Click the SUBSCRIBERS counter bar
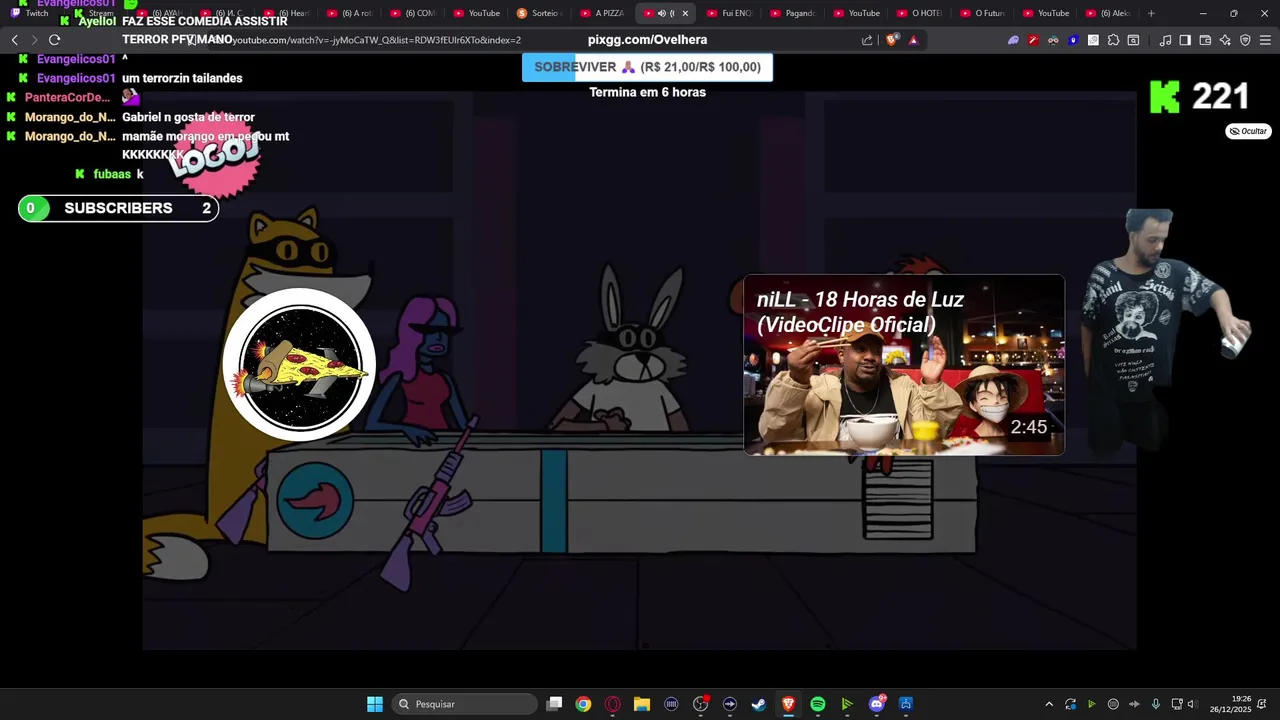This screenshot has width=1280, height=720. (x=118, y=208)
